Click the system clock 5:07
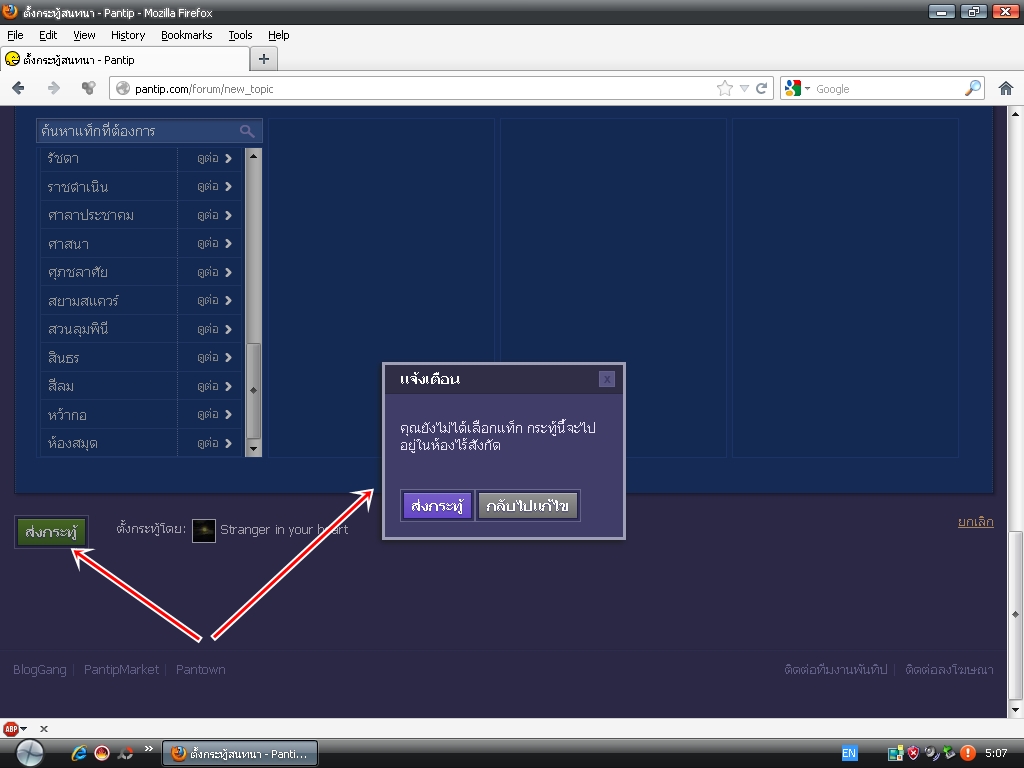Screen dimensions: 1024x768 [996, 754]
